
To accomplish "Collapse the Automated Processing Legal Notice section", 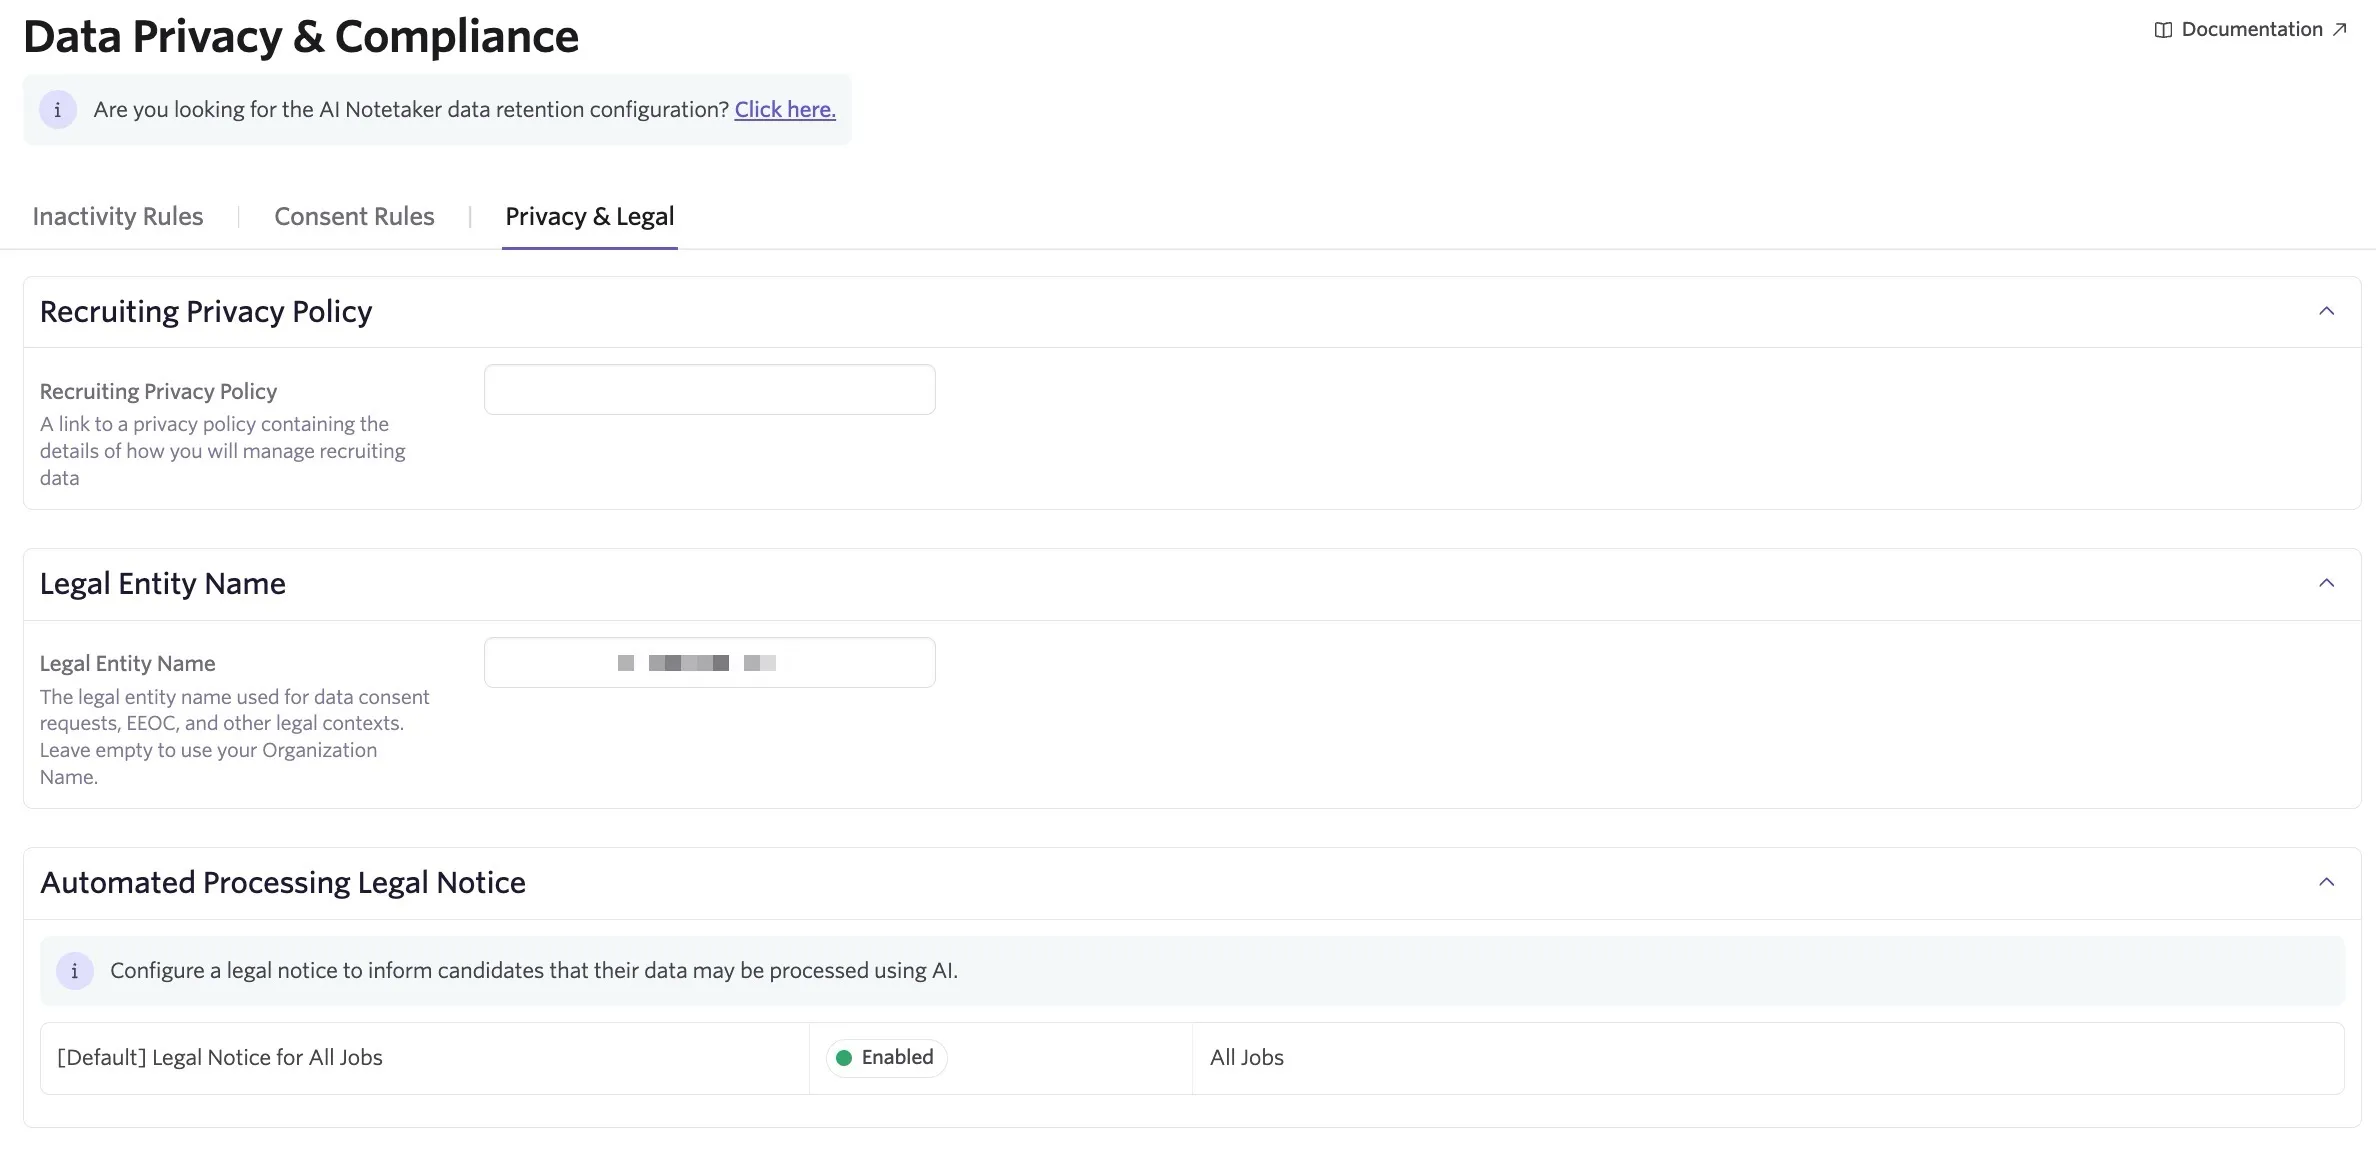I will [2327, 882].
